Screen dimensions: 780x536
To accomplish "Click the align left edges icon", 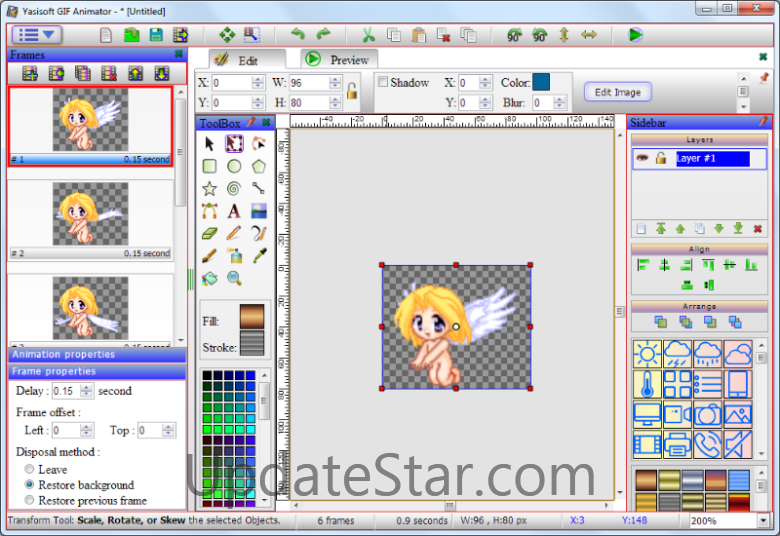I will pos(643,265).
